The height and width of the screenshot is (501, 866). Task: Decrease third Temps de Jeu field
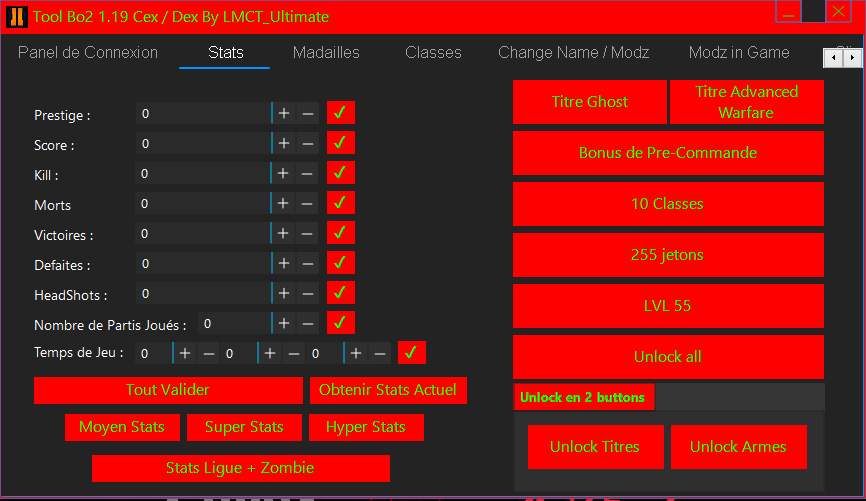pos(380,353)
